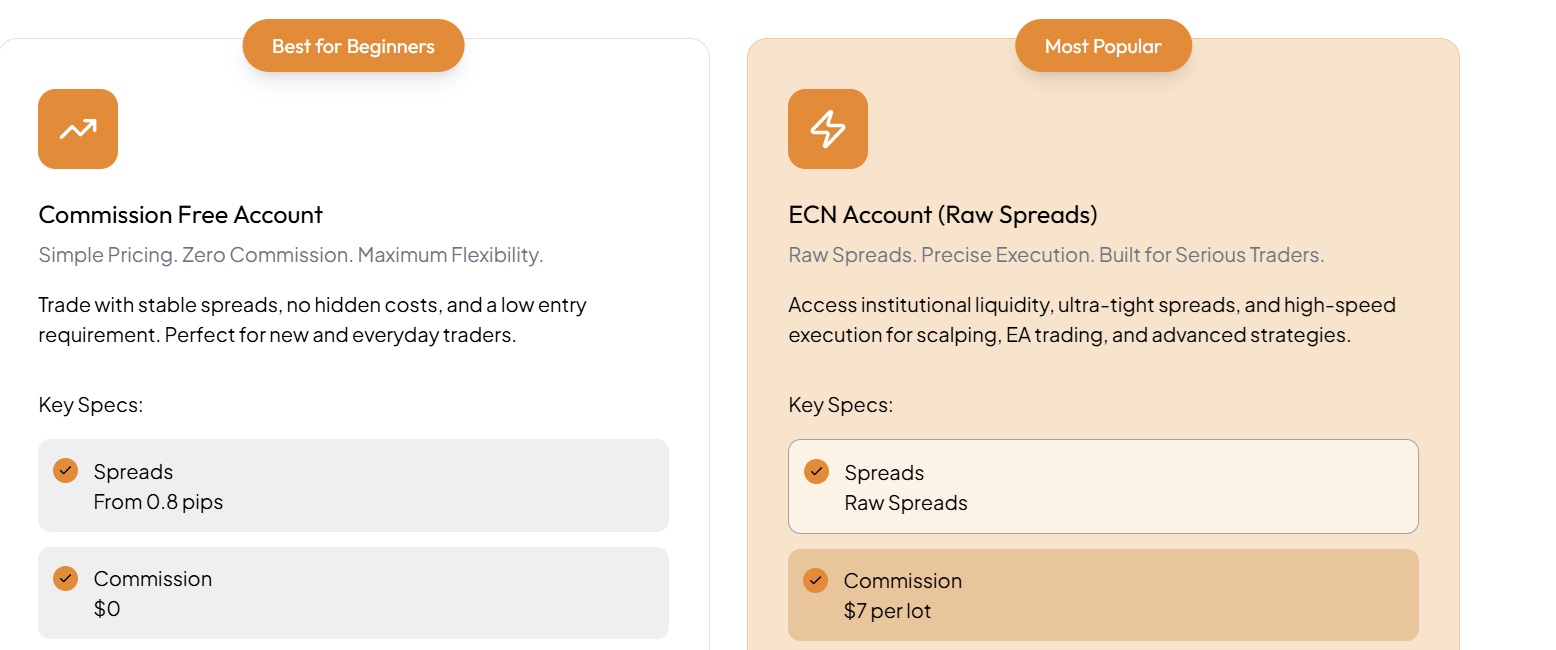Click the Commission Free Account heading
The image size is (1556, 650).
coord(181,215)
